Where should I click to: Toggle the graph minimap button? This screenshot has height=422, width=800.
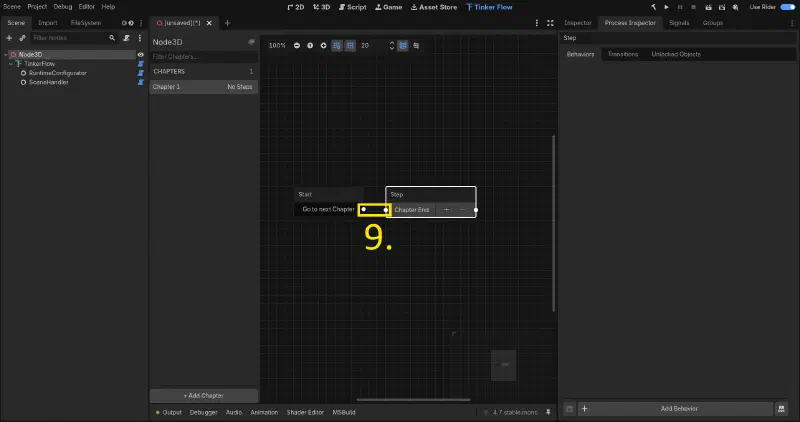(403, 45)
